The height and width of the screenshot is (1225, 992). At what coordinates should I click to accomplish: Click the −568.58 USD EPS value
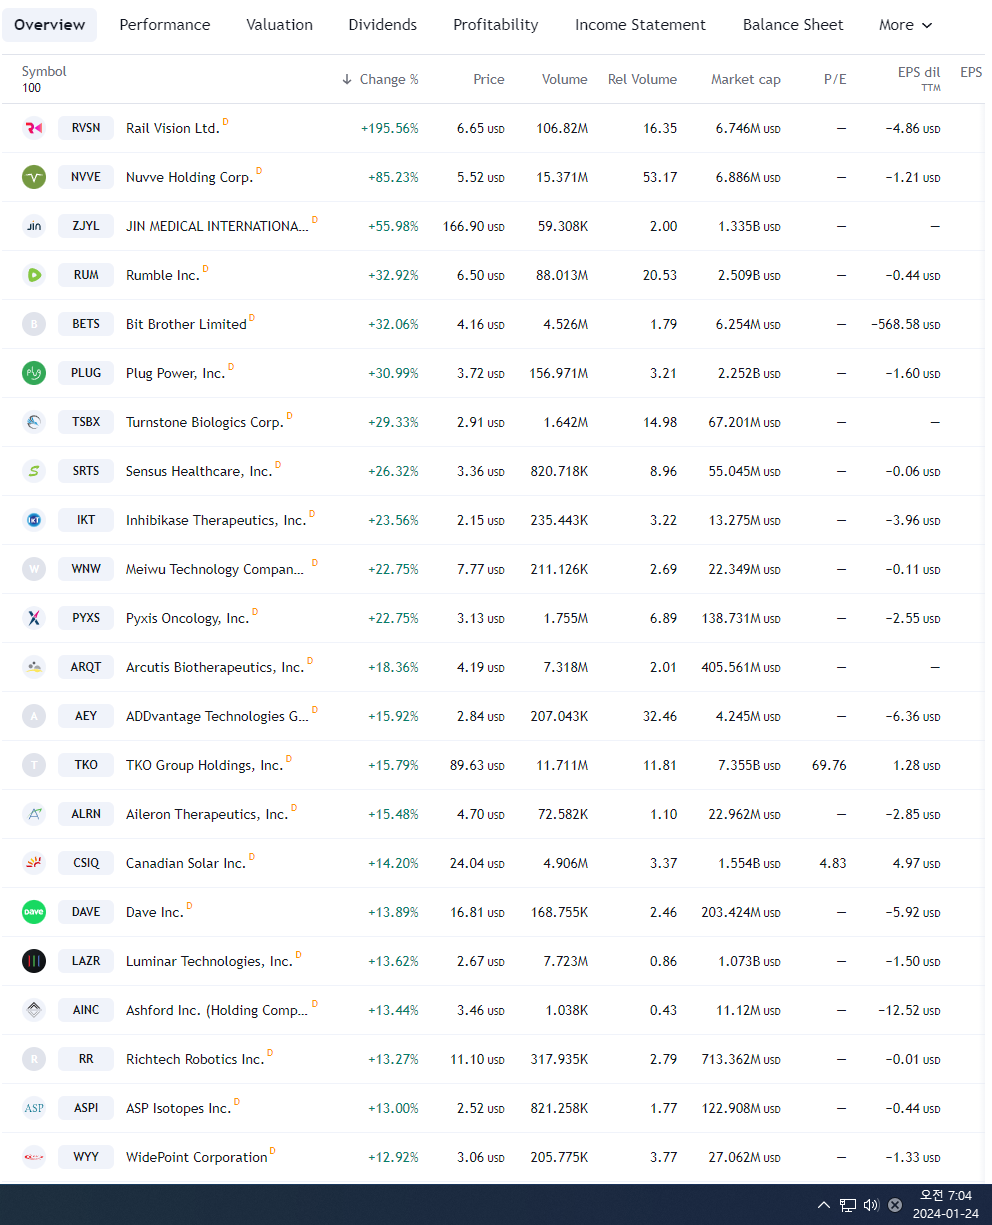point(906,324)
